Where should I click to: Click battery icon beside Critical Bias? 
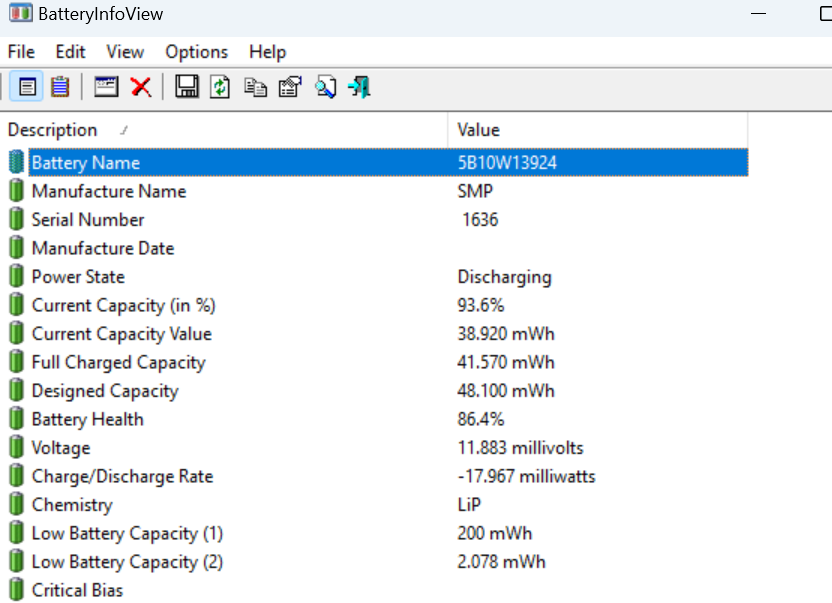[16, 590]
